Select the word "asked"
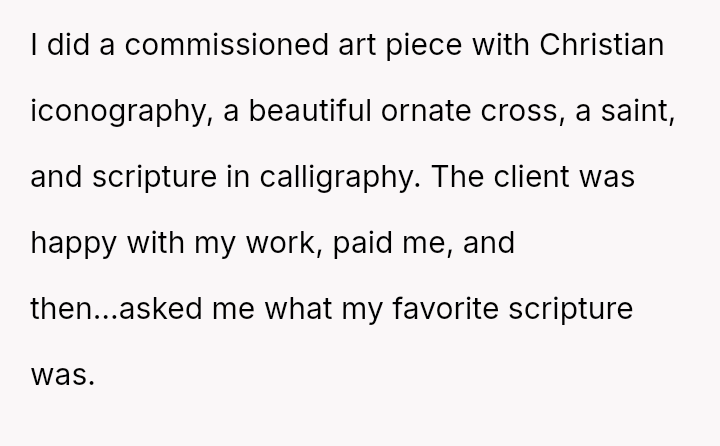 pyautogui.click(x=160, y=308)
